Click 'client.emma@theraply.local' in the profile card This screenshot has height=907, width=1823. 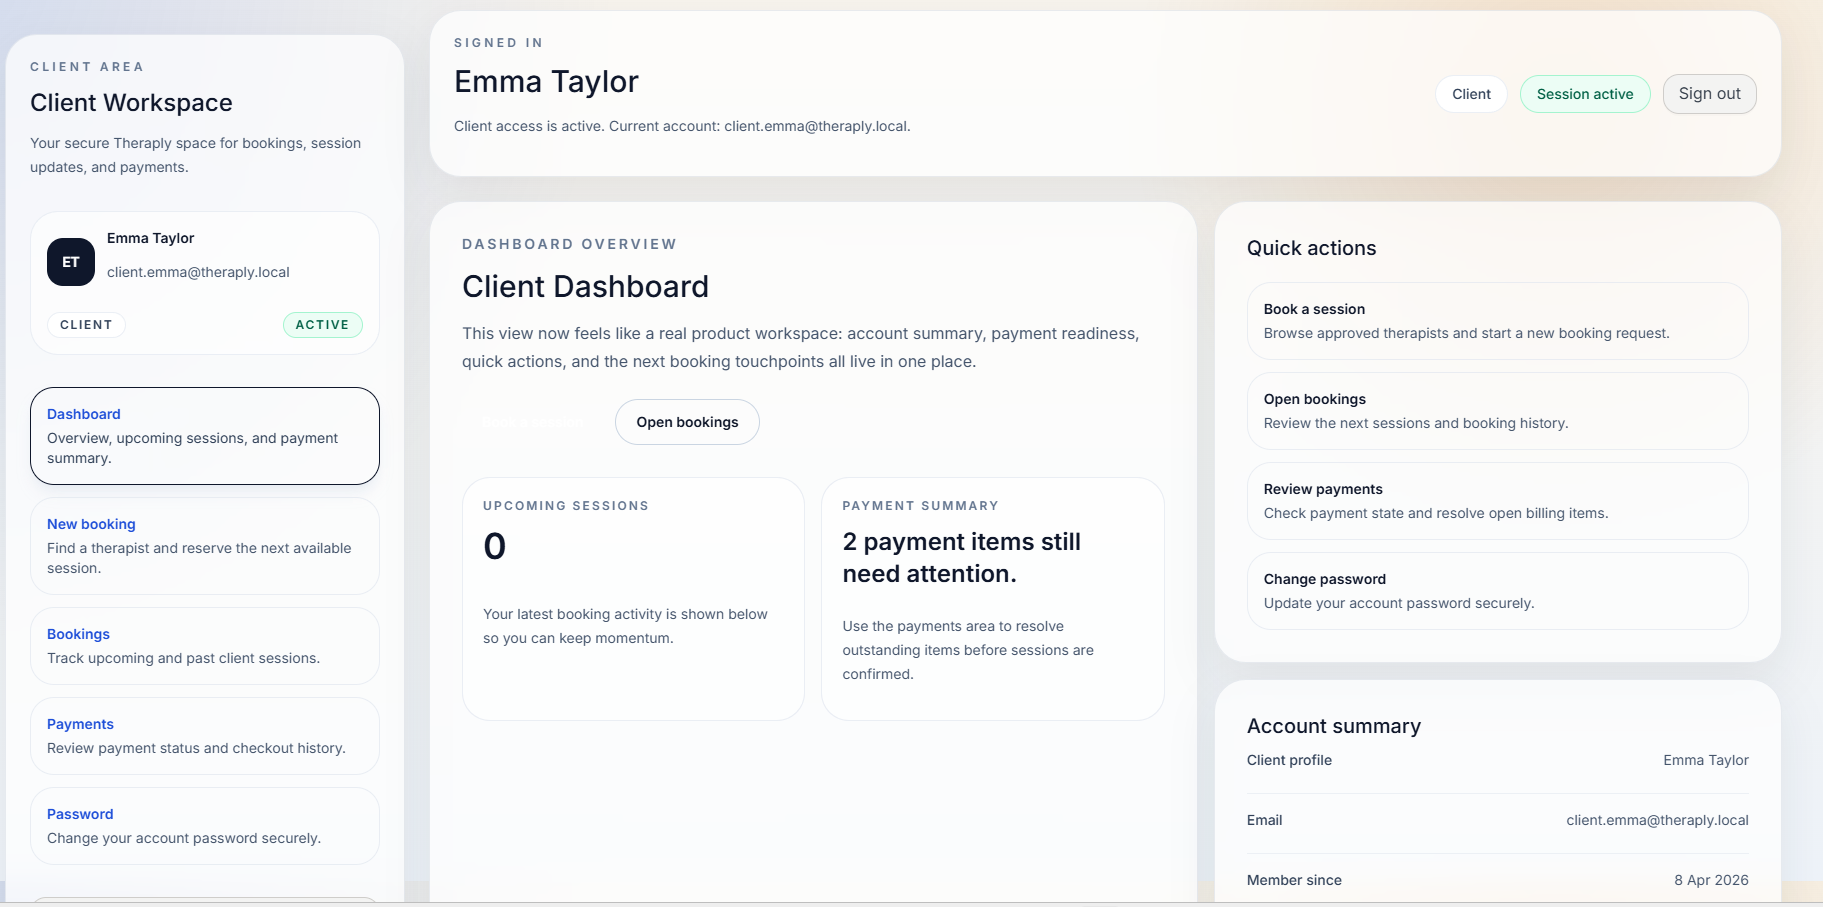(x=198, y=272)
